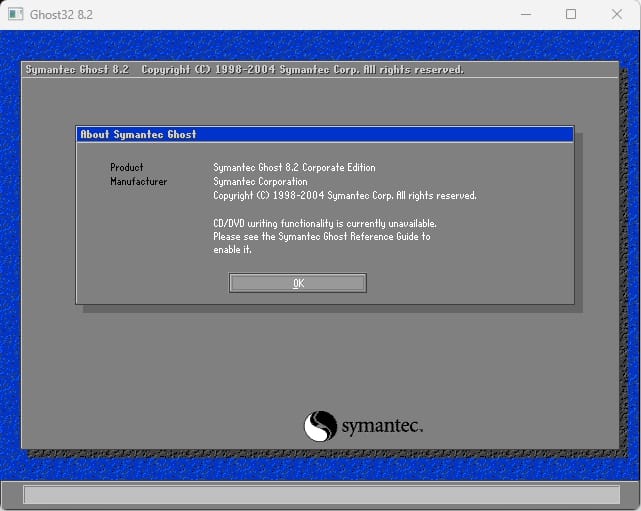Click the "enable it." text
This screenshot has width=641, height=511.
232,249
